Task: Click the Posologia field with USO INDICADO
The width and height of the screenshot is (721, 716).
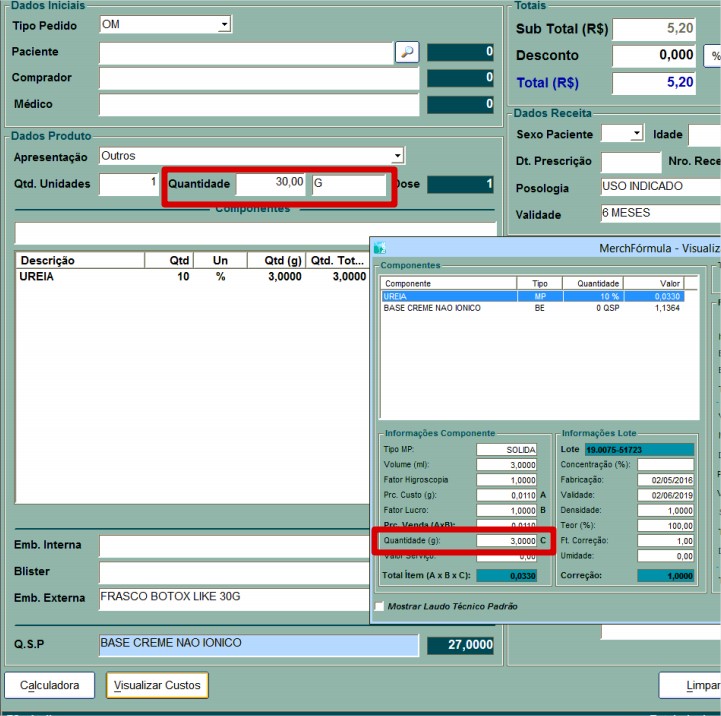Action: (659, 187)
